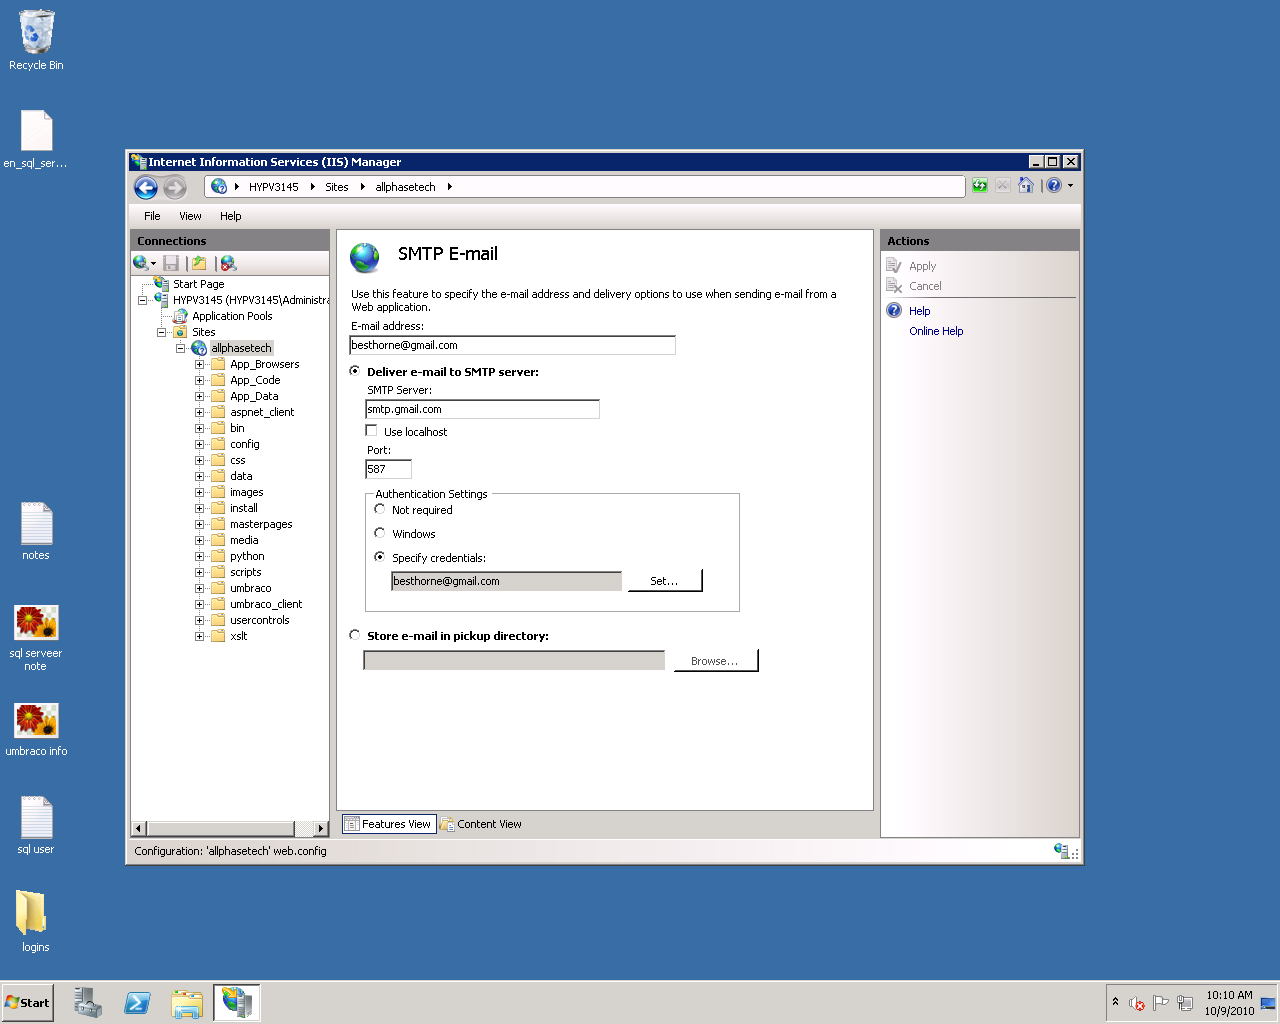The image size is (1280, 1024).
Task: Click the volume tray icon
Action: click(x=1137, y=1003)
